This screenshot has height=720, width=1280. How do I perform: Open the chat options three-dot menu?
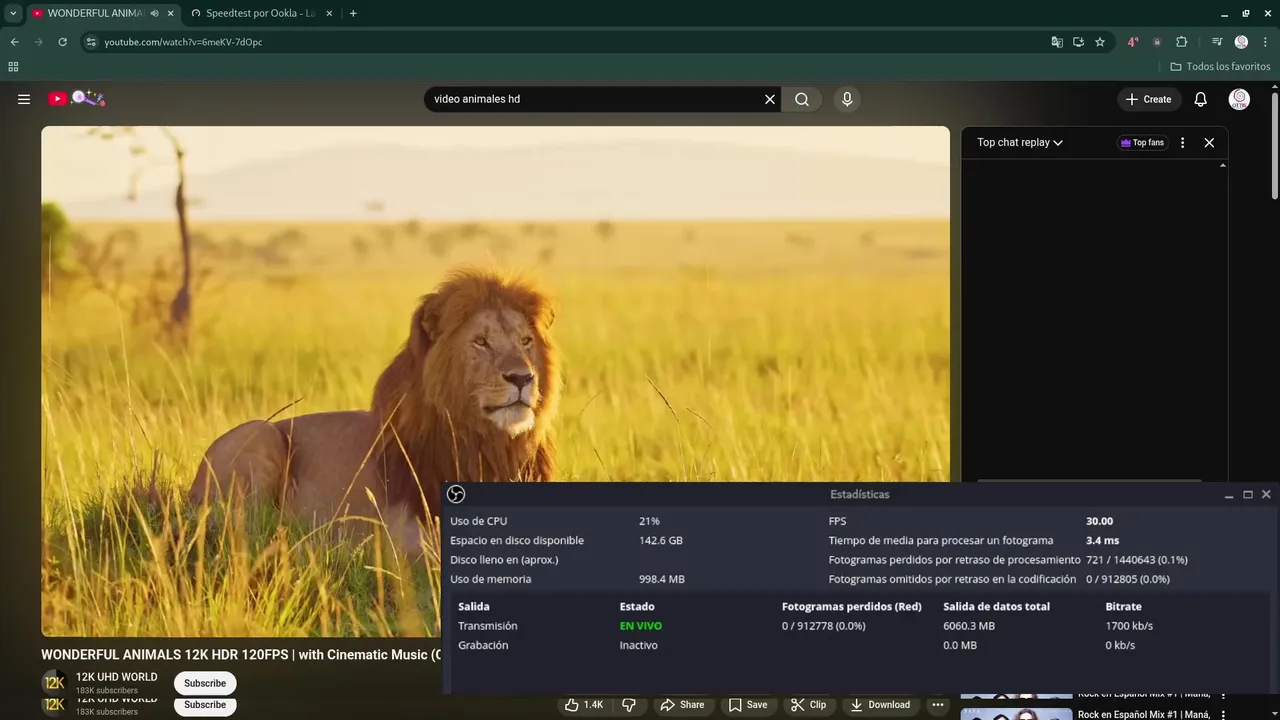coord(1182,143)
